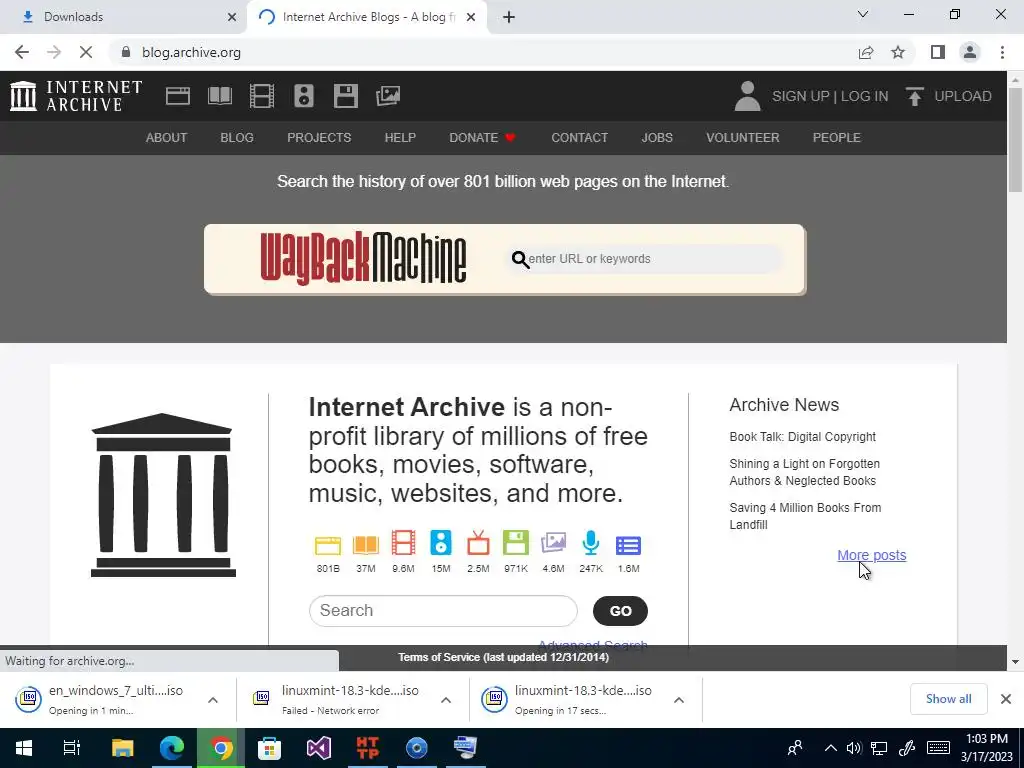Open the PROJECTS menu item
Image resolution: width=1024 pixels, height=768 pixels.
319,138
